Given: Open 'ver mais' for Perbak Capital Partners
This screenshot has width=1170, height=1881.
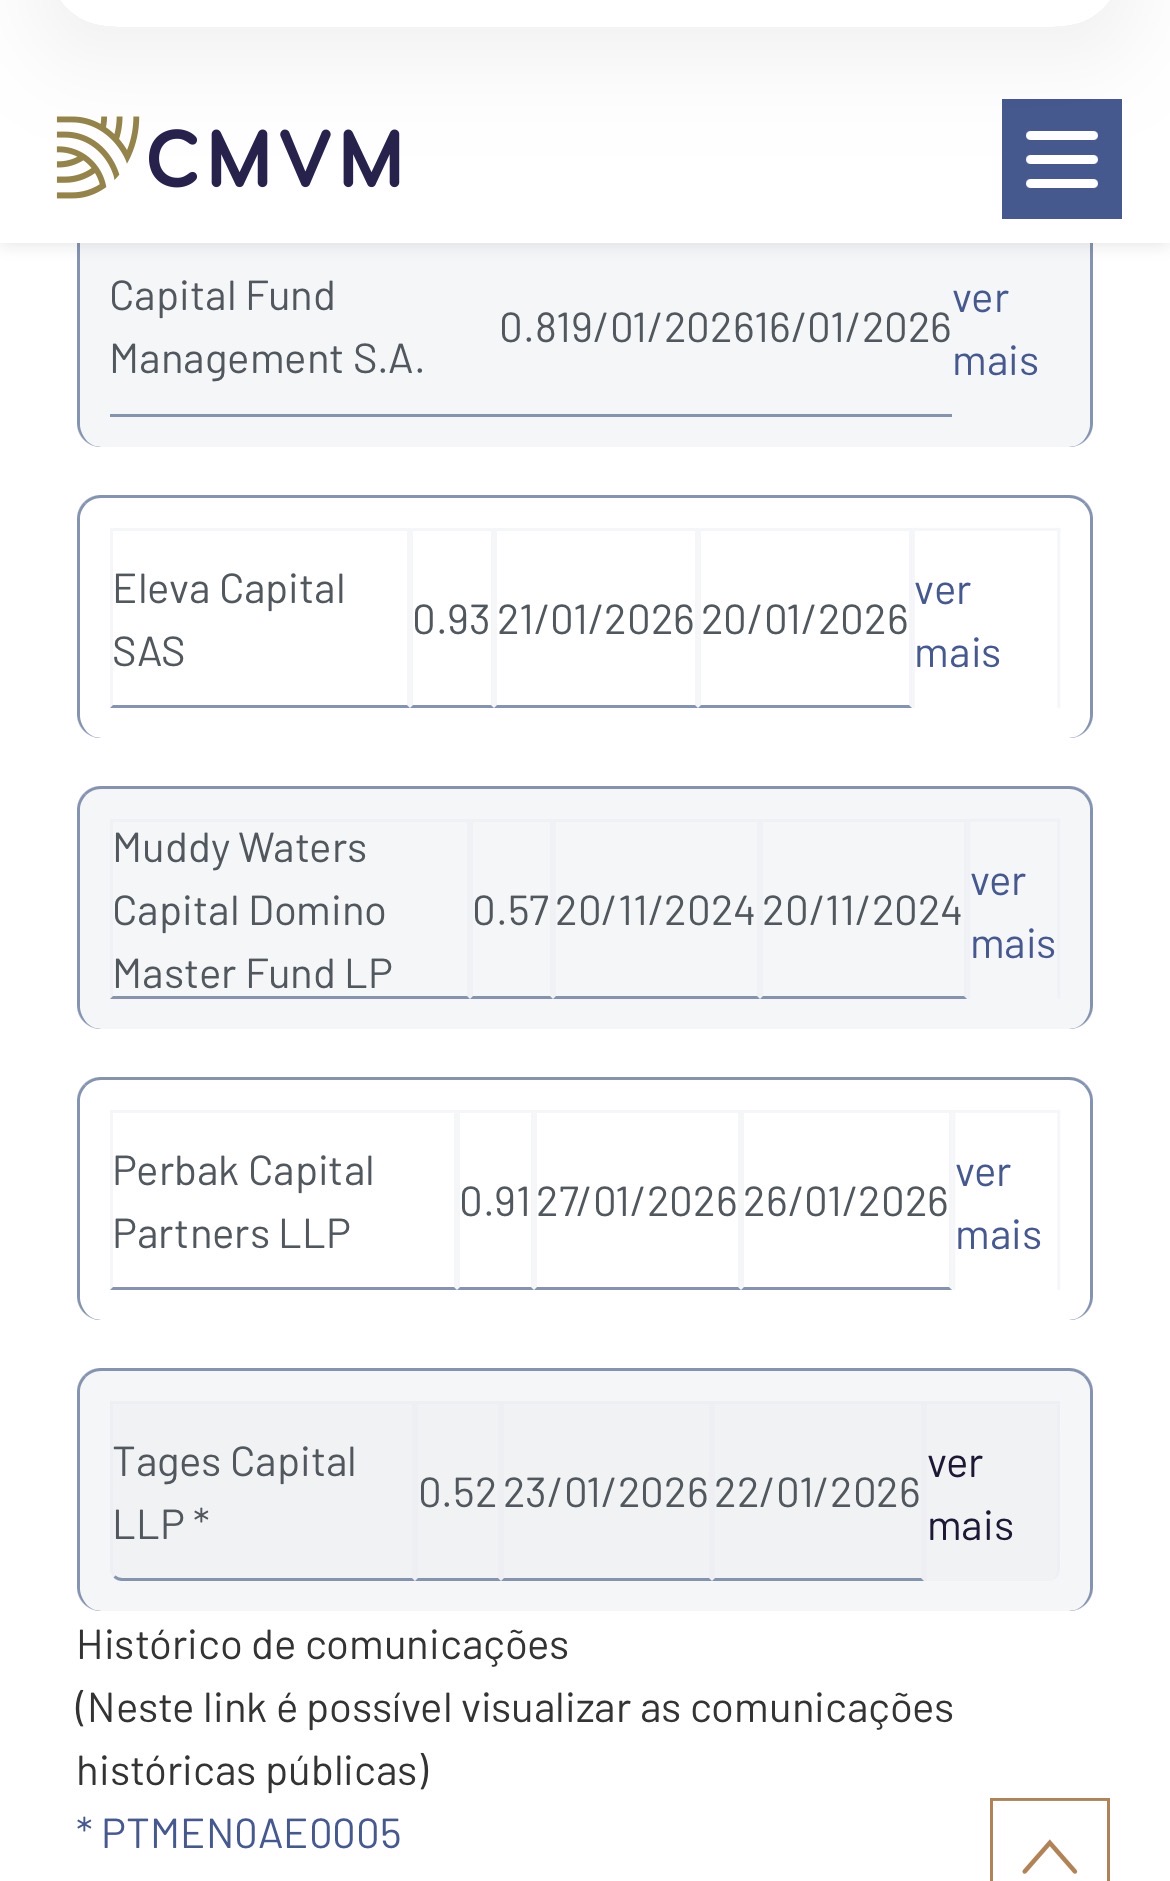Looking at the screenshot, I should click(997, 1204).
